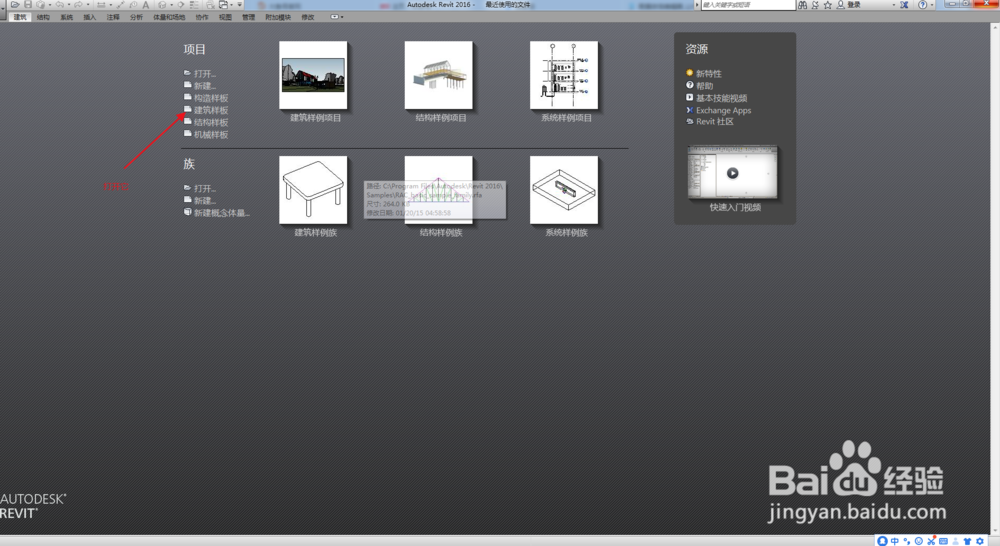Switch to the 插入 ribbon tab
This screenshot has width=1000, height=546.
(x=90, y=17)
